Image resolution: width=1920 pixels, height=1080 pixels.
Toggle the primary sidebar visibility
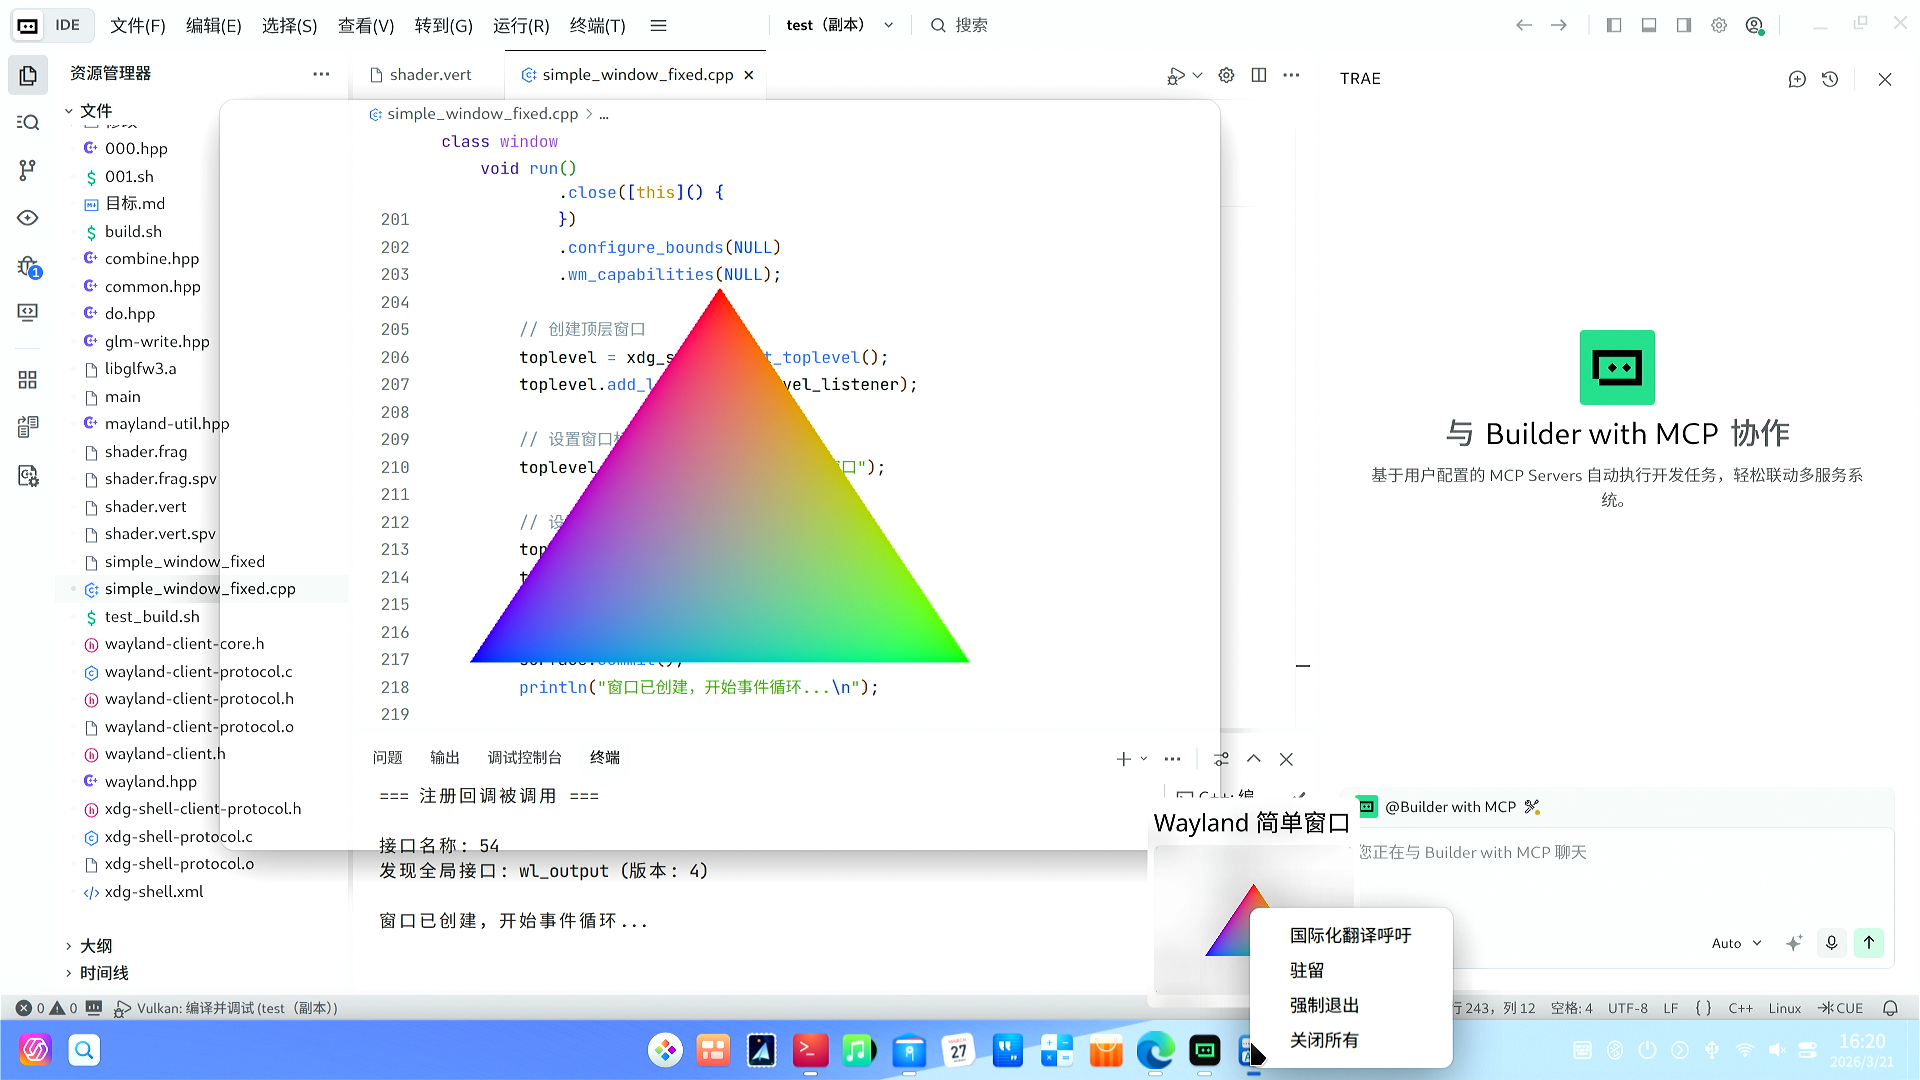1613,25
